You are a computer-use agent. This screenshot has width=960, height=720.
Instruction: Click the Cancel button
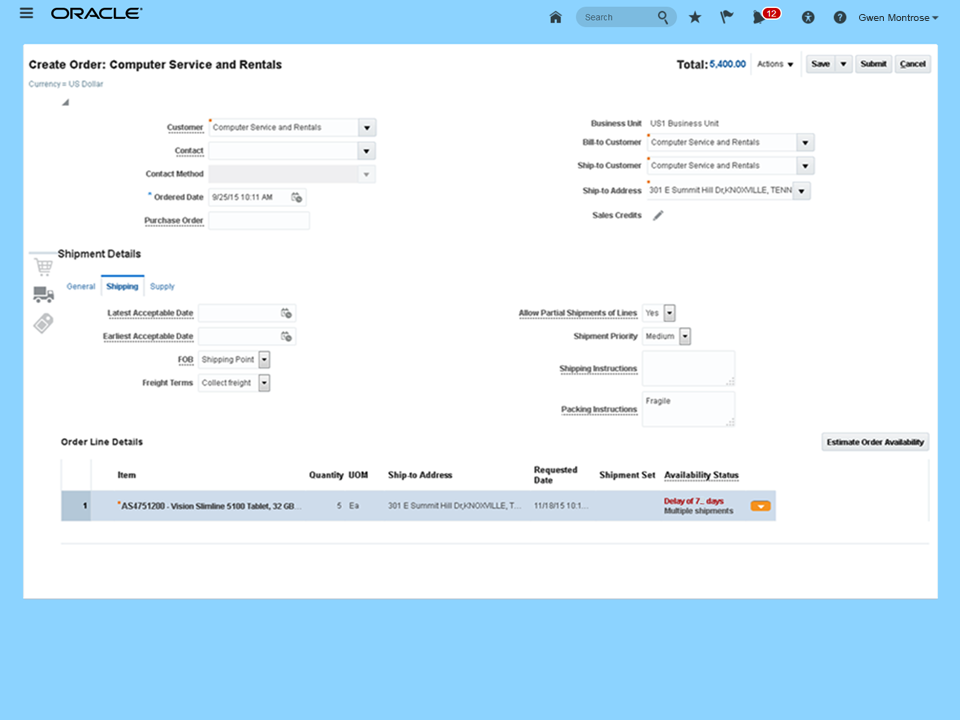(x=912, y=64)
